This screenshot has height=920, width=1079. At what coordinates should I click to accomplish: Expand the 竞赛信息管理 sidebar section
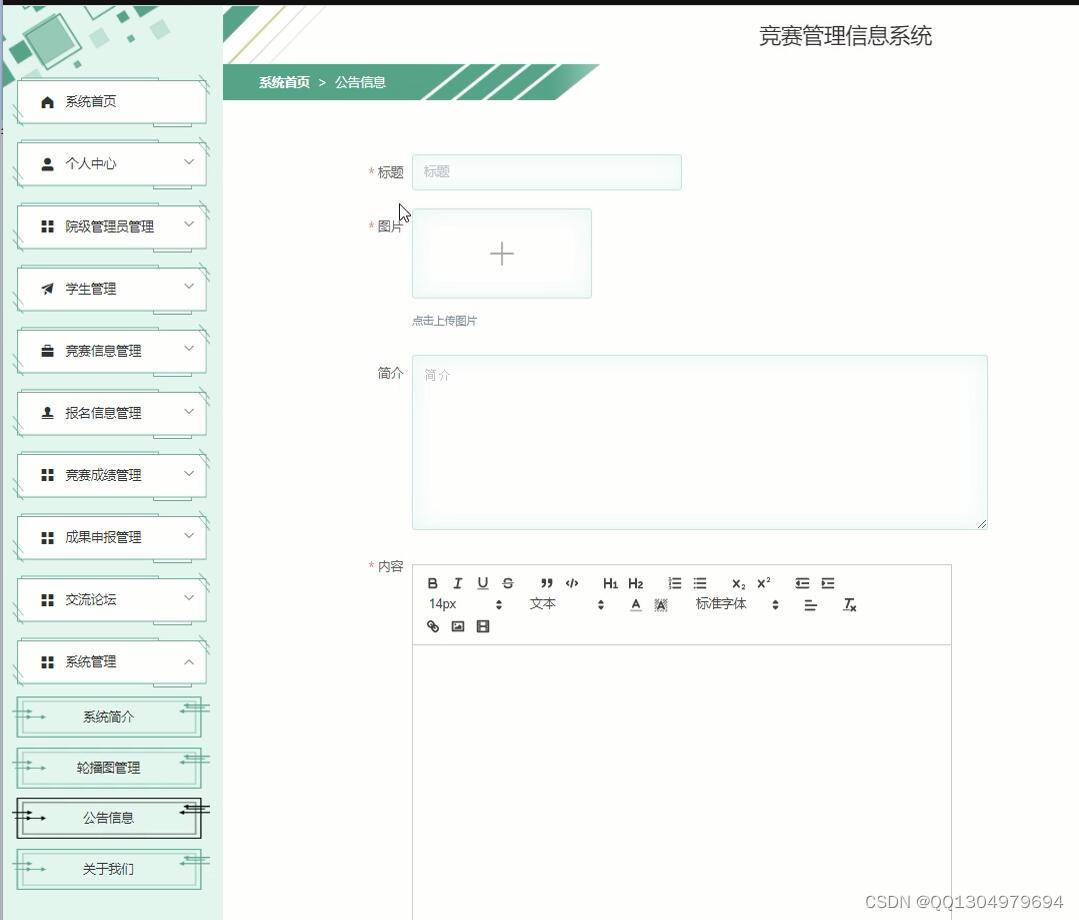pyautogui.click(x=110, y=350)
